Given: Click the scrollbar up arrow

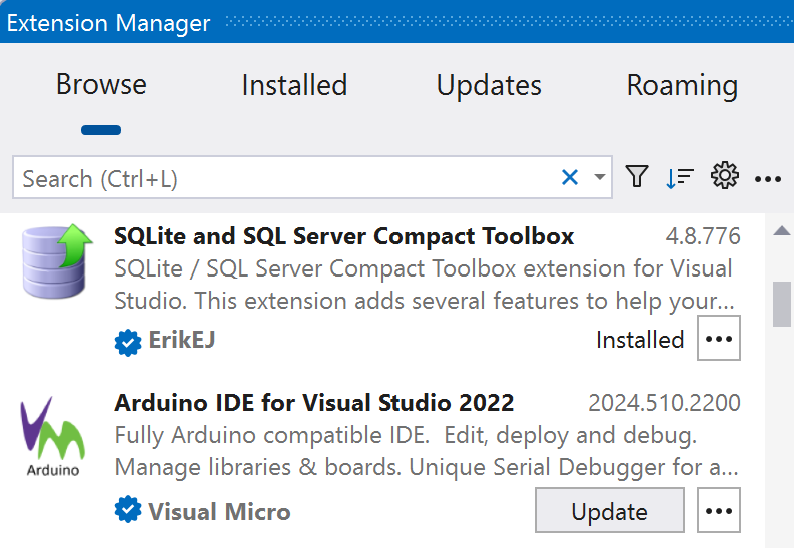Looking at the screenshot, I should coord(782,232).
